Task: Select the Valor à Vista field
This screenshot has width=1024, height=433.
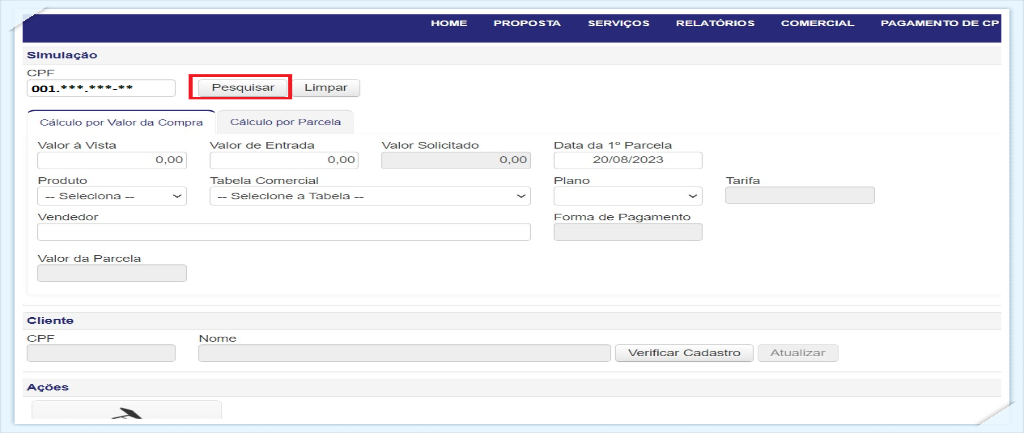Action: coord(112,160)
